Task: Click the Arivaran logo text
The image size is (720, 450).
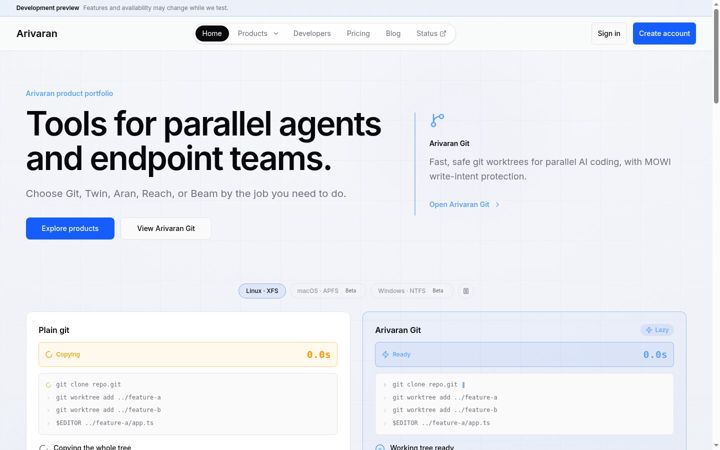Action: pos(37,34)
